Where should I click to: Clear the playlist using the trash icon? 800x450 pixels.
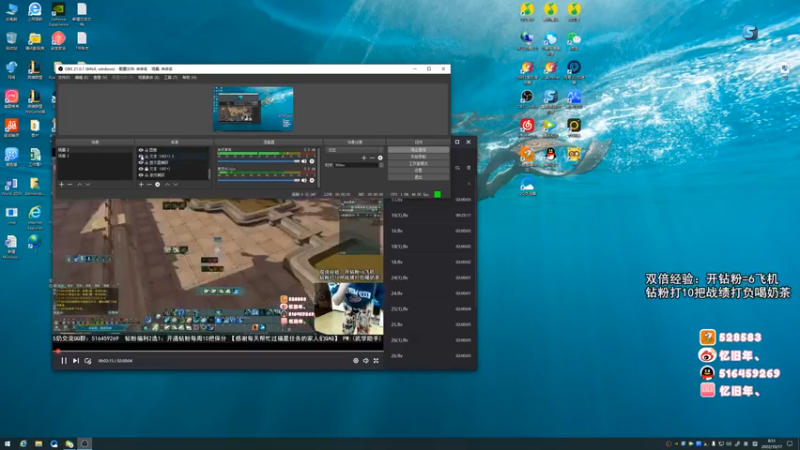(x=469, y=167)
